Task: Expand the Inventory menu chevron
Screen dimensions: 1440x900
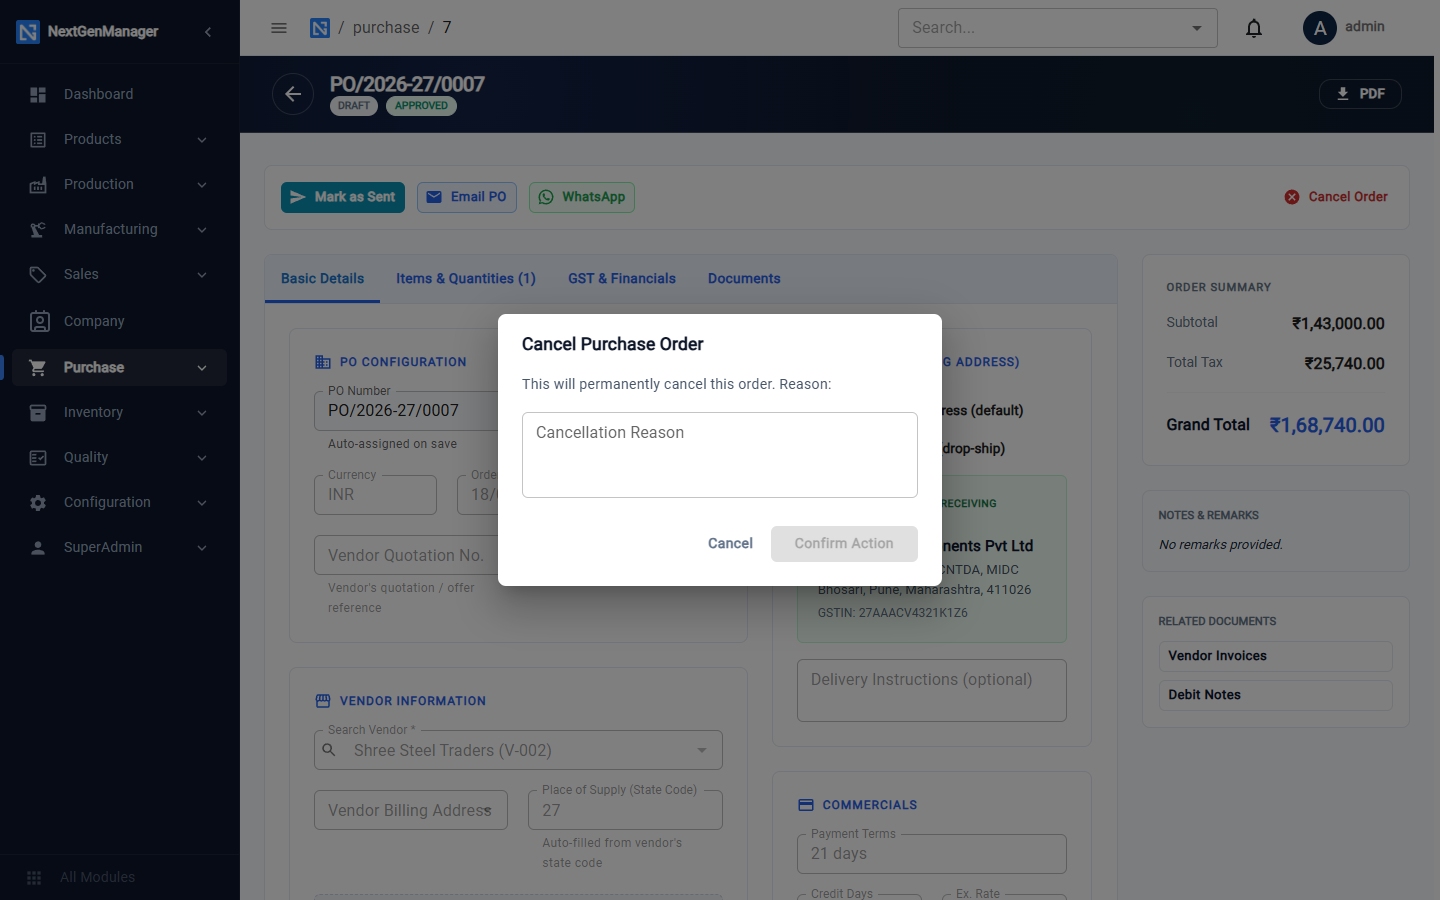Action: [202, 413]
